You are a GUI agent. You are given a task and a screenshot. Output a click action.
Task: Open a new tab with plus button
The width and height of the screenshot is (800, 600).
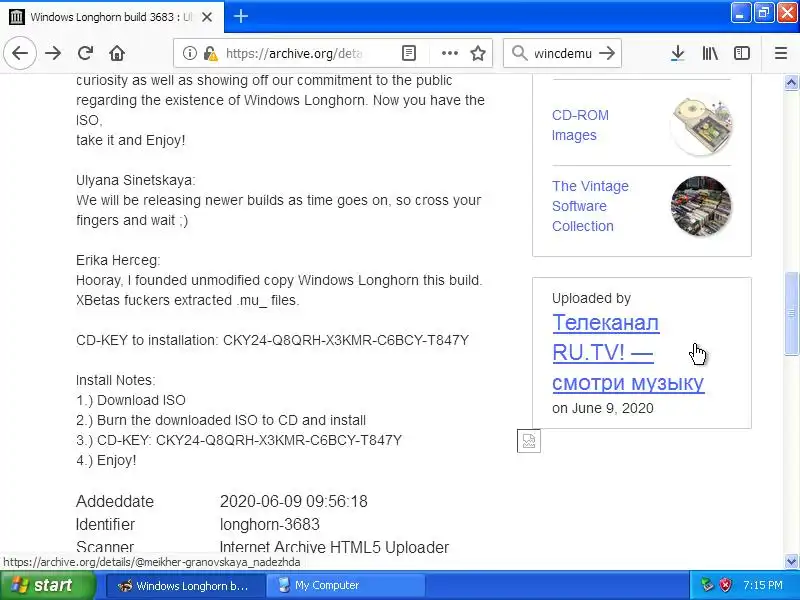click(241, 16)
